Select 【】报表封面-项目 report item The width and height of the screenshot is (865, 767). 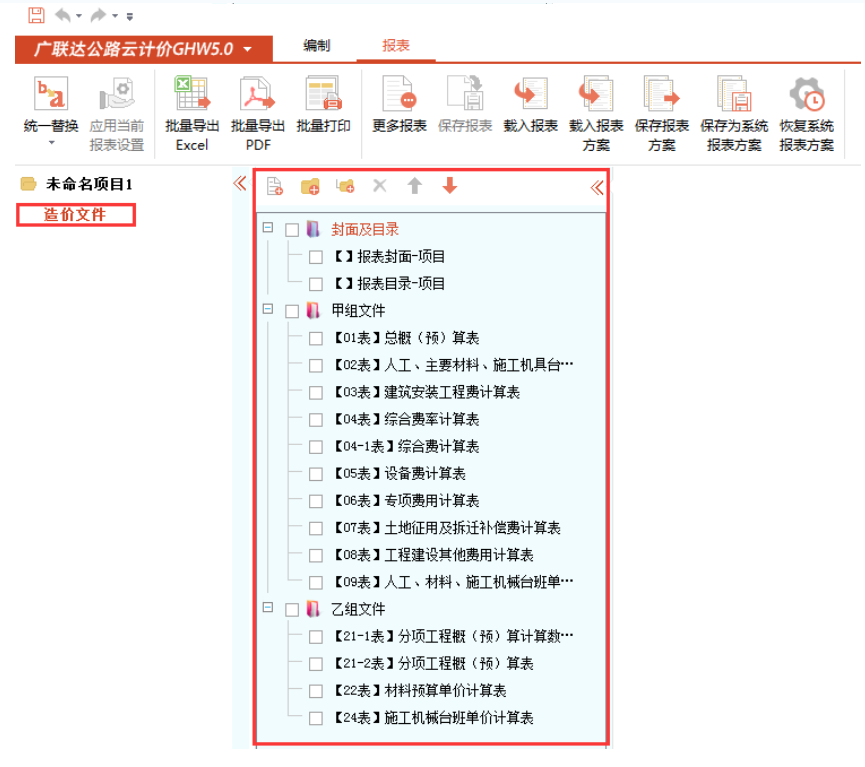tap(389, 257)
